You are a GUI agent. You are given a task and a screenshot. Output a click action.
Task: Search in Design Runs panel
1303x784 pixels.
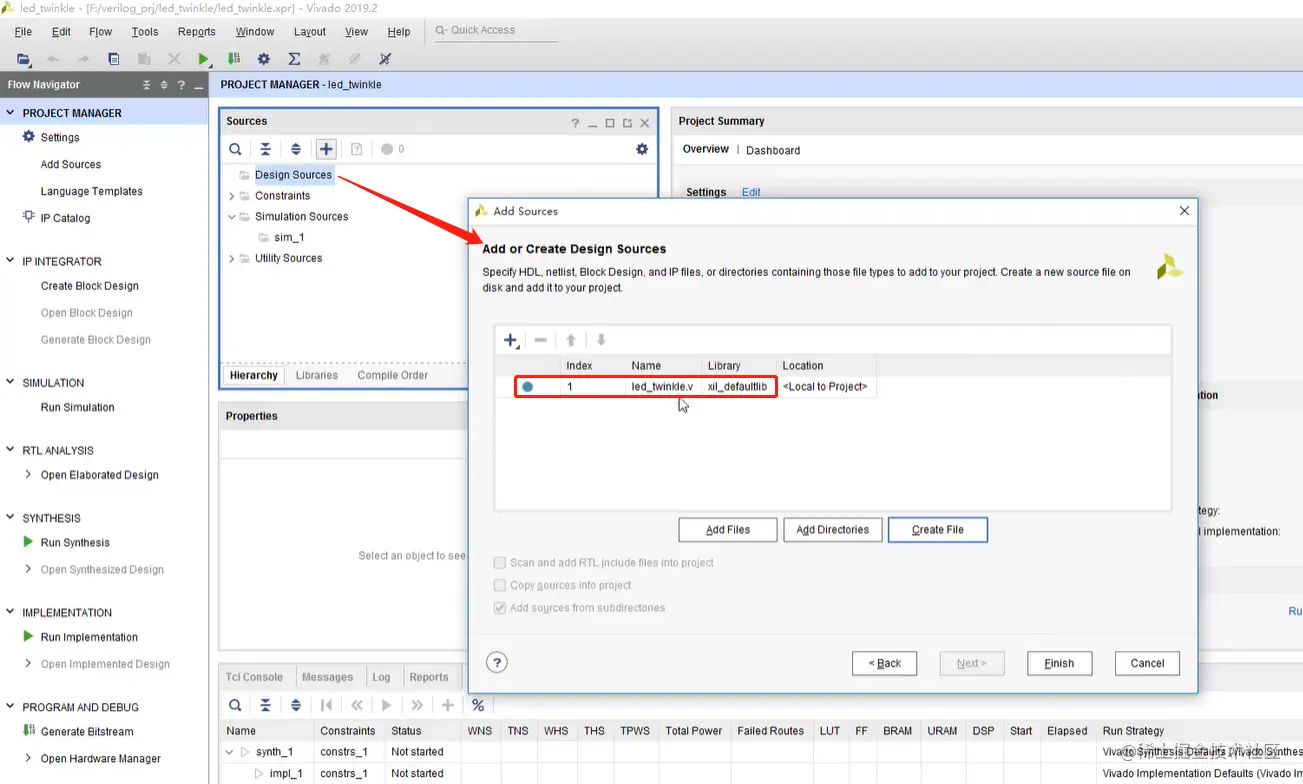pyautogui.click(x=235, y=705)
